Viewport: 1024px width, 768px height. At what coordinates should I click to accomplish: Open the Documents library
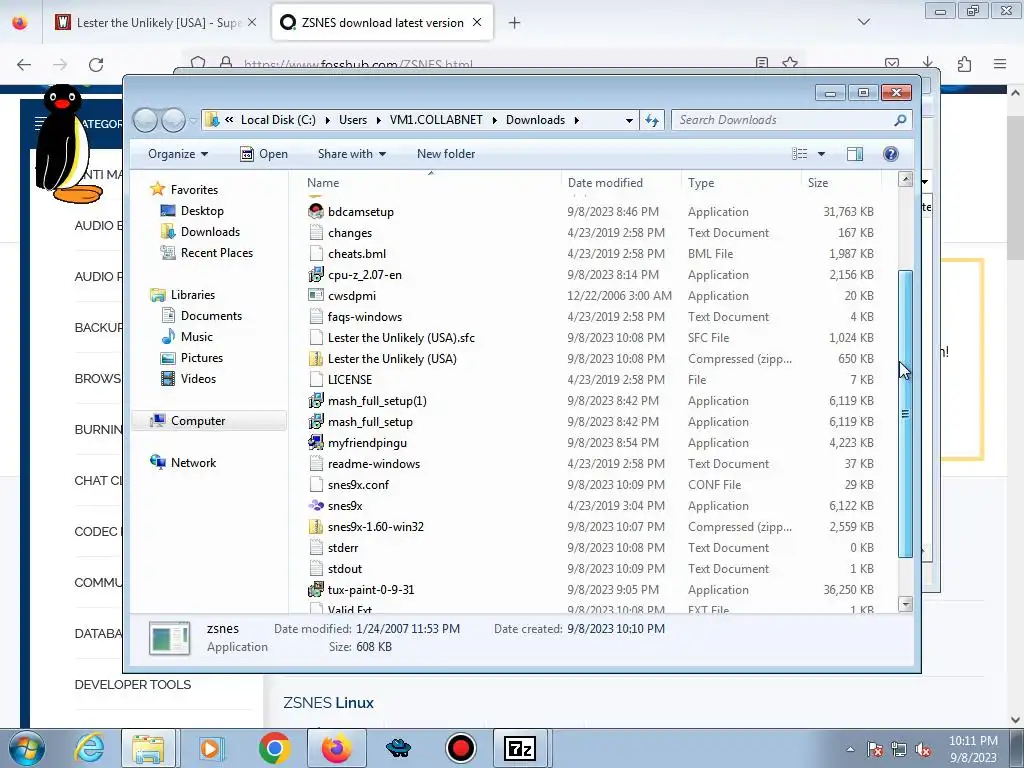point(211,316)
